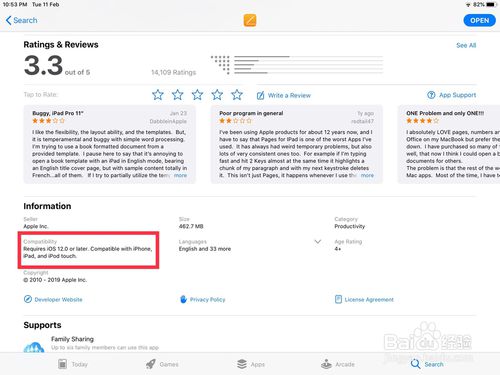Rate the app one star
This screenshot has width=500, height=375.
[158, 95]
